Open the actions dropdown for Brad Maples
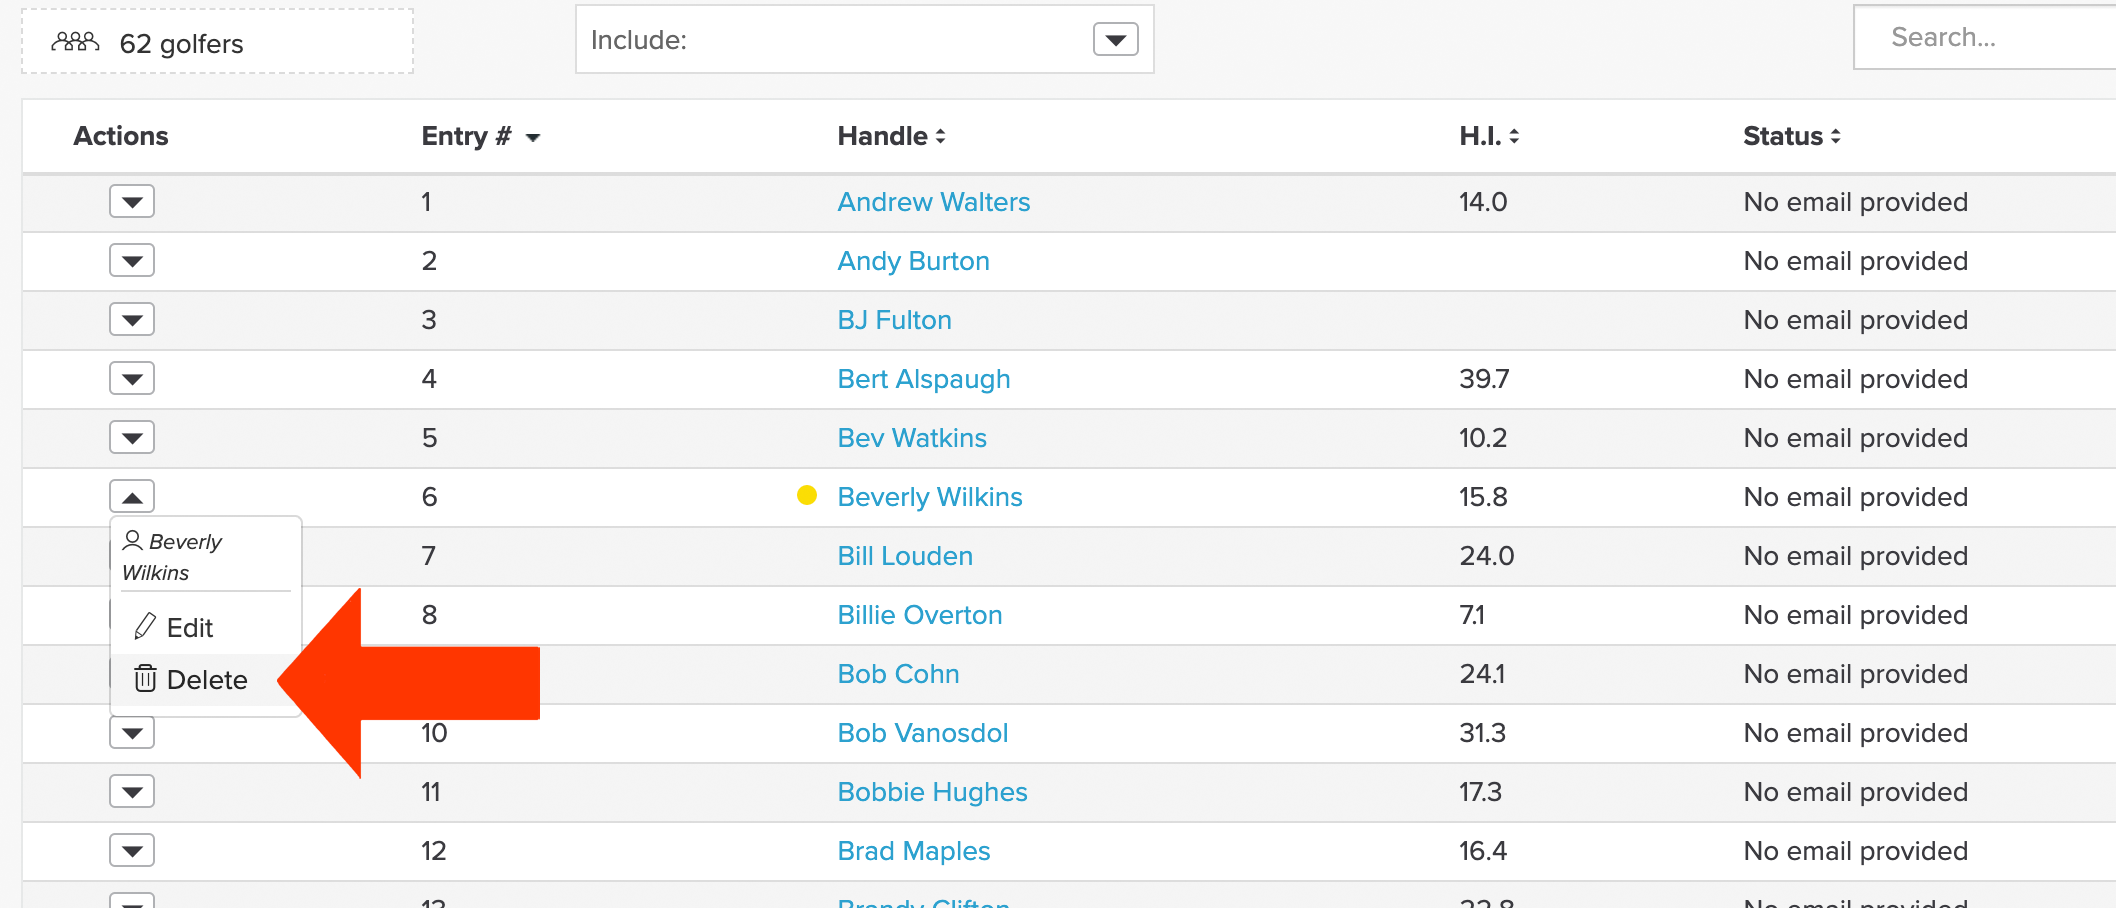The height and width of the screenshot is (908, 2116). (132, 851)
